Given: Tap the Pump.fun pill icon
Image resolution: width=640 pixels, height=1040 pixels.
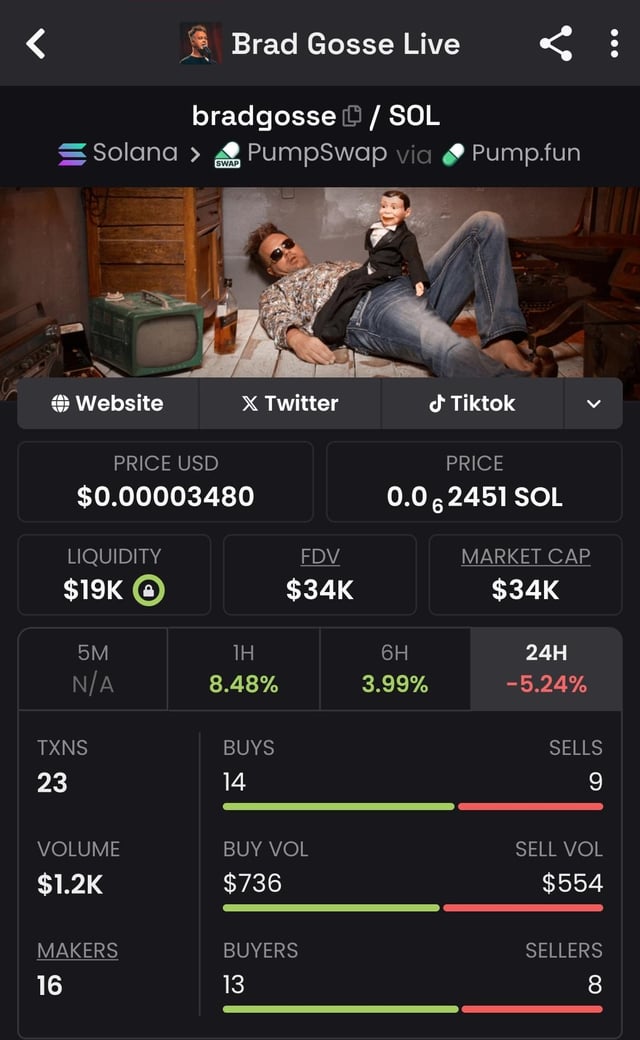Looking at the screenshot, I should pyautogui.click(x=454, y=153).
